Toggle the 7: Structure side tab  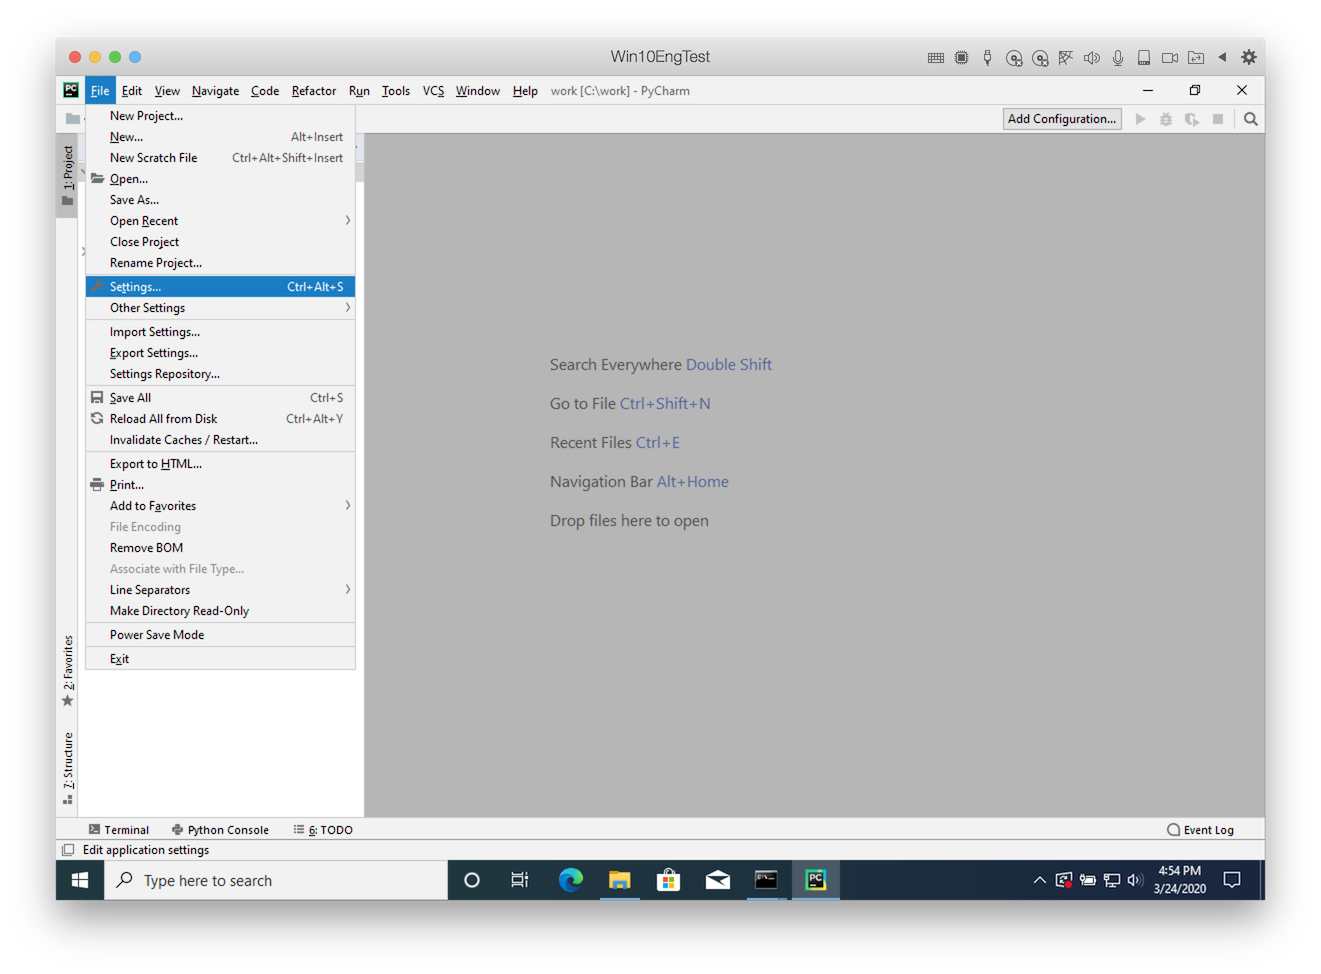click(x=67, y=768)
